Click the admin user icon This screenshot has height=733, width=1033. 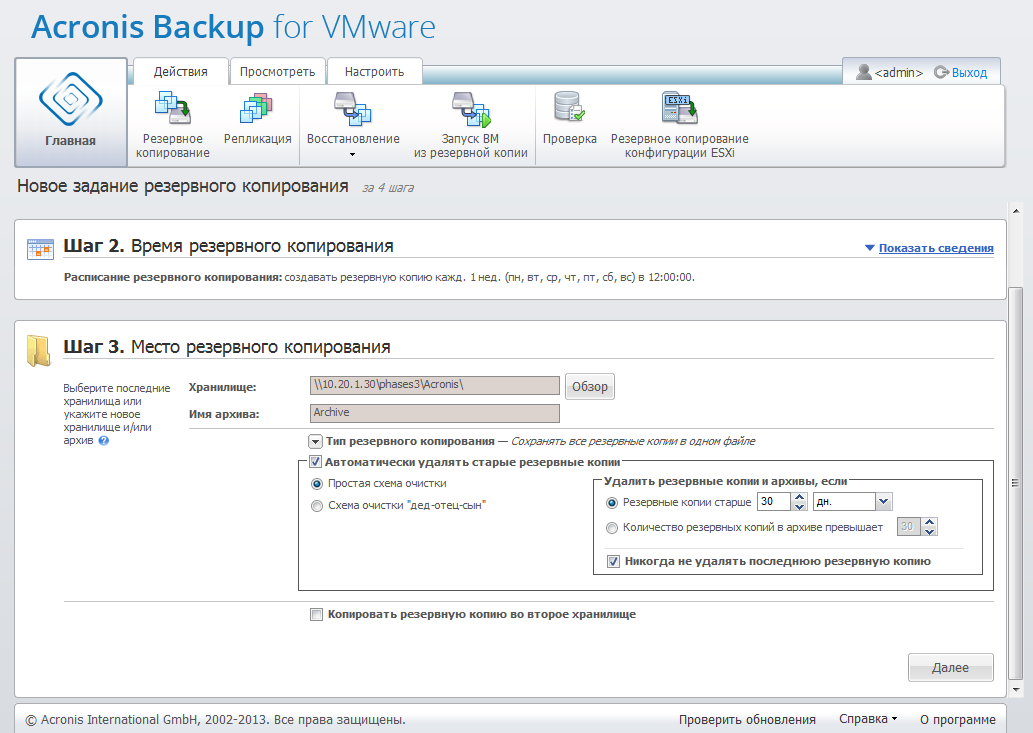[863, 71]
